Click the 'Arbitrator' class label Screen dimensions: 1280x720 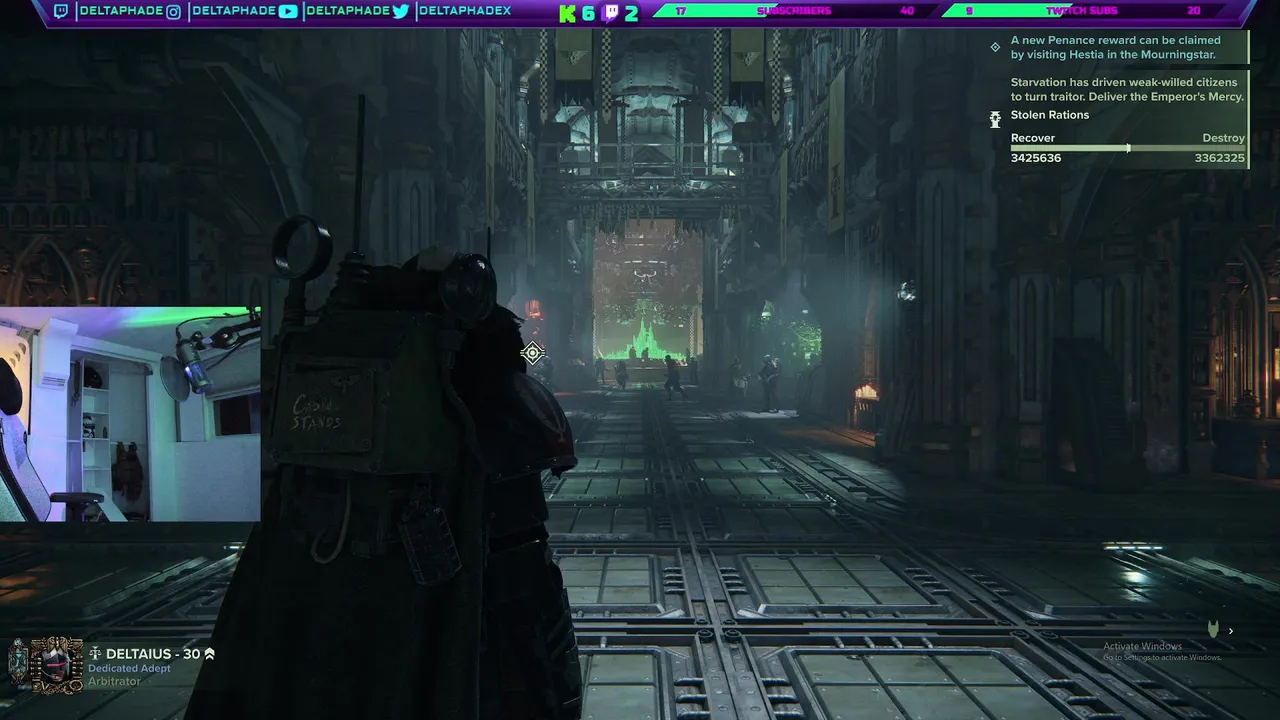[114, 681]
